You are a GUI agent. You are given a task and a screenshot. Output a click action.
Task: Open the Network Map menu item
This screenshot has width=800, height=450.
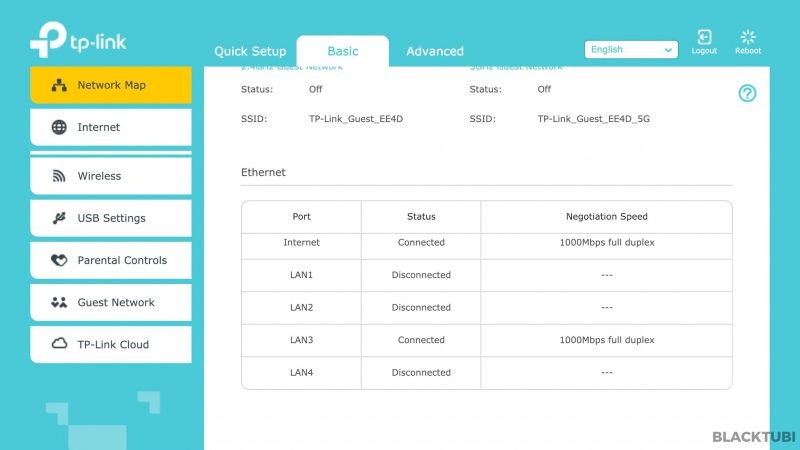coord(111,85)
